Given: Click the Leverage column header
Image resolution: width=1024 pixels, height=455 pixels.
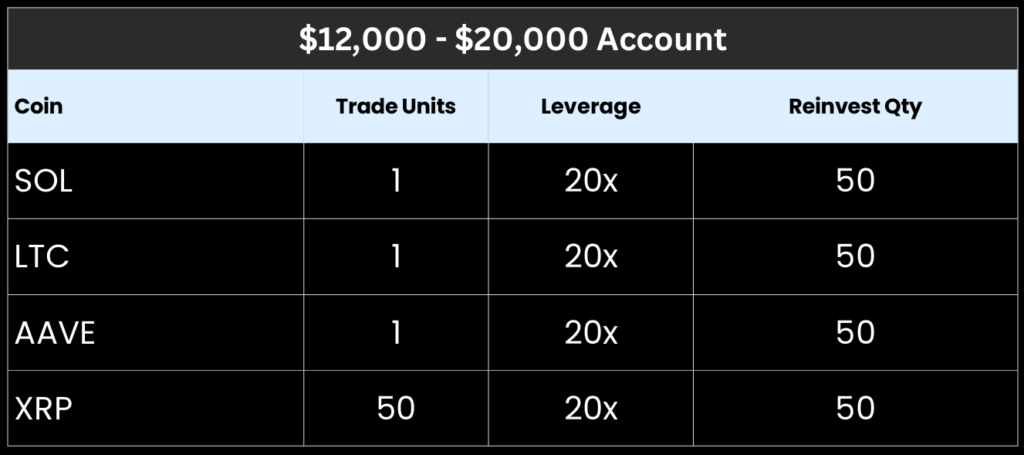Looking at the screenshot, I should pos(591,107).
